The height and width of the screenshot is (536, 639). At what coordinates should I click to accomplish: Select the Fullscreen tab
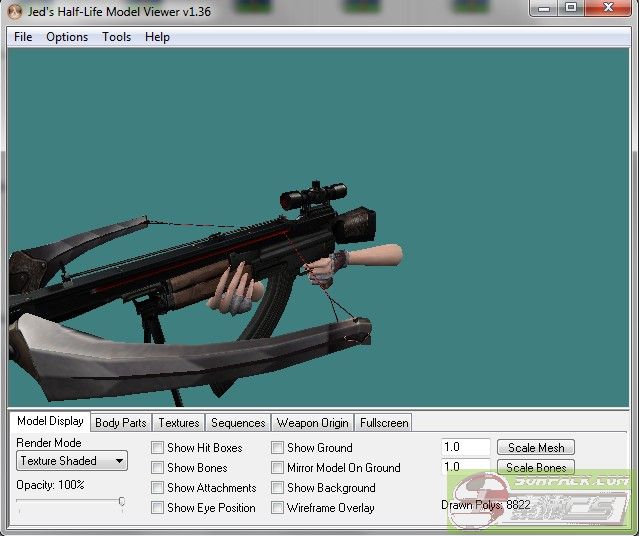(x=384, y=423)
